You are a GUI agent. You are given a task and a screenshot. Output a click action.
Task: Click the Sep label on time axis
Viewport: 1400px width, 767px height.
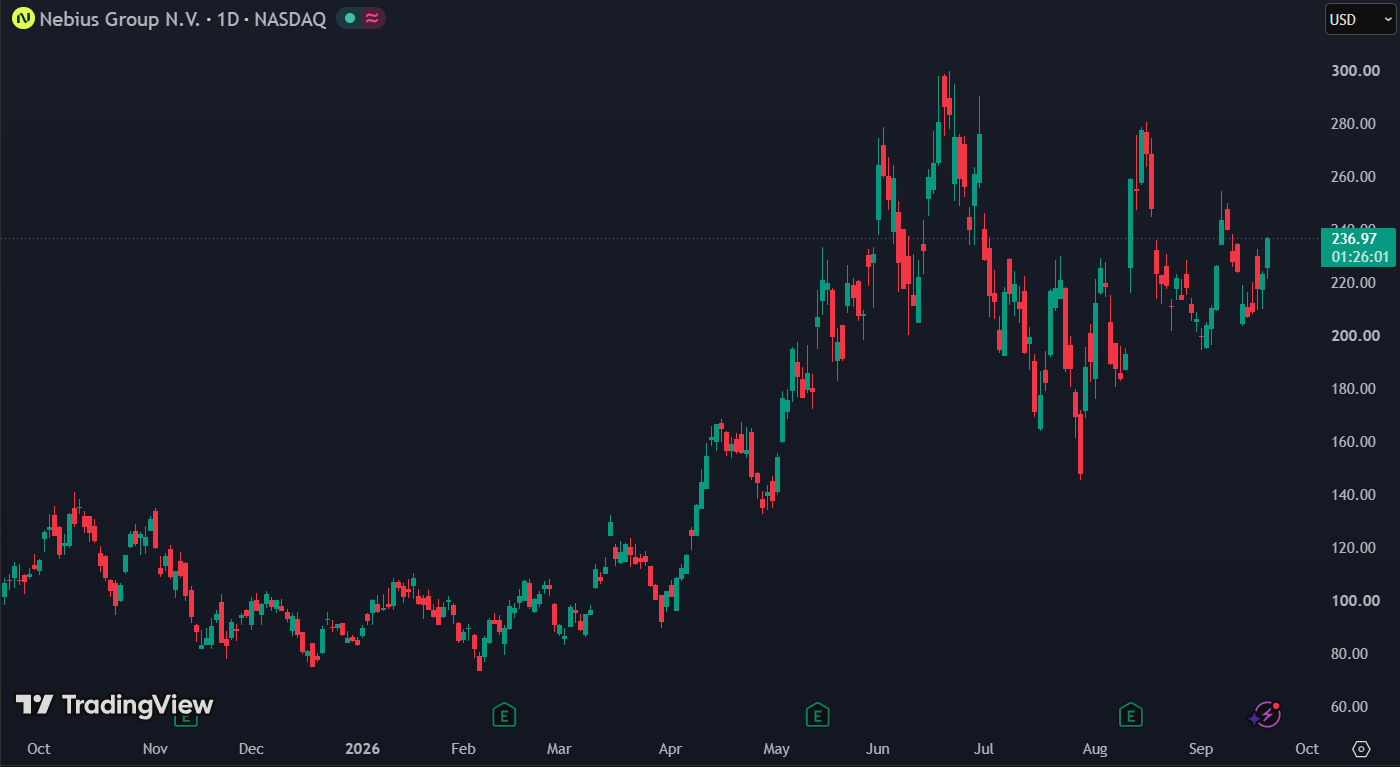pyautogui.click(x=1201, y=749)
